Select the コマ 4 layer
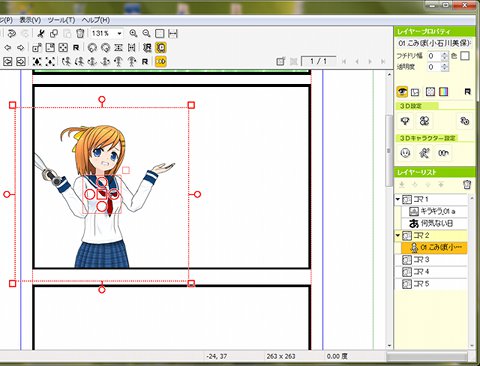Viewport: 480px width, 366px height. [x=431, y=272]
